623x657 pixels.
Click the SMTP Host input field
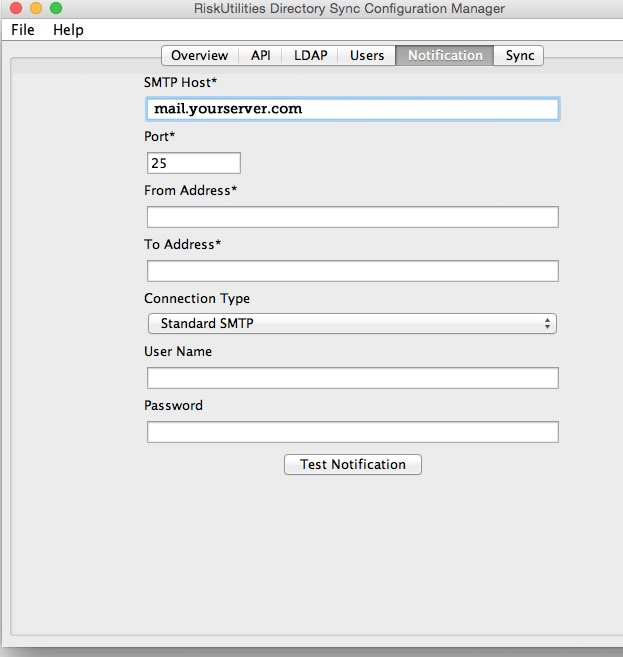coord(353,109)
